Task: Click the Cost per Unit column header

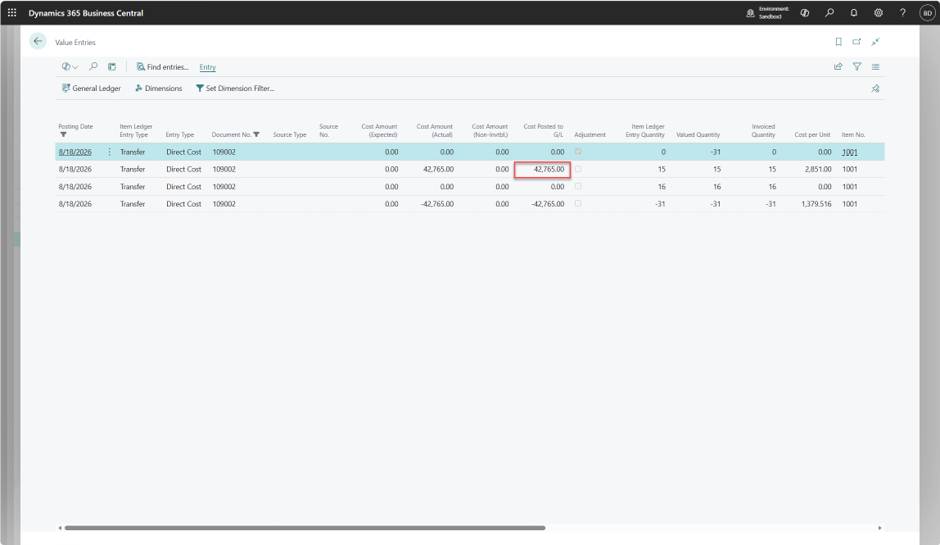Action: [x=812, y=134]
